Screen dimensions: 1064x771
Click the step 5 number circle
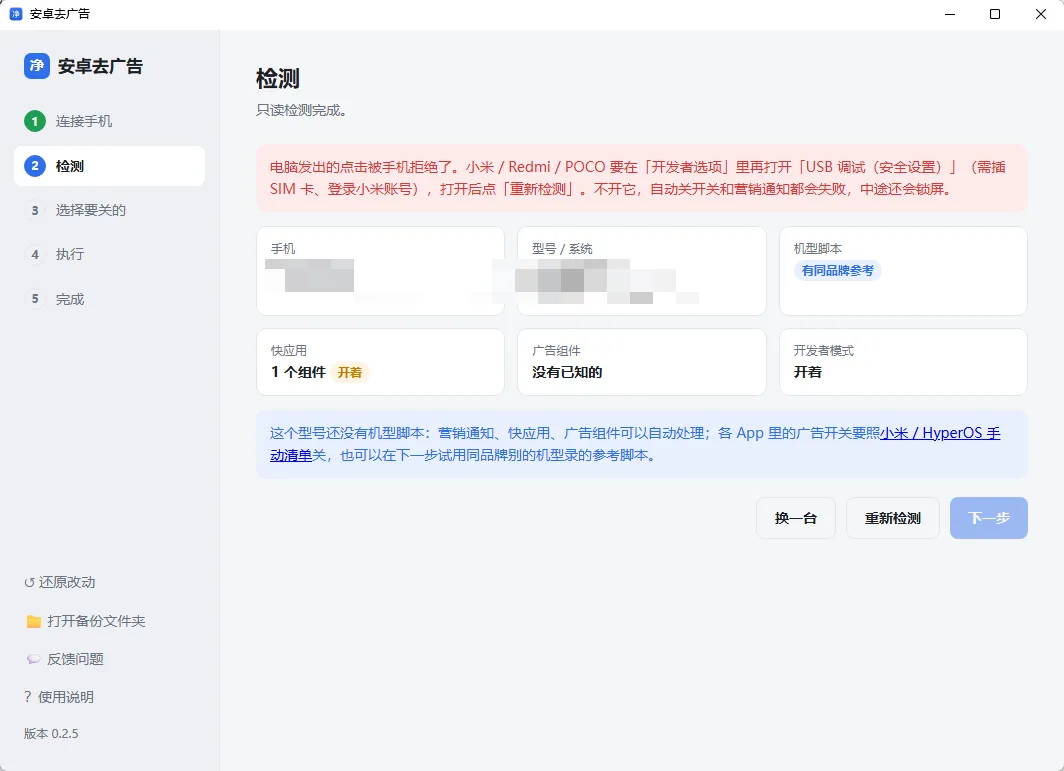point(35,299)
